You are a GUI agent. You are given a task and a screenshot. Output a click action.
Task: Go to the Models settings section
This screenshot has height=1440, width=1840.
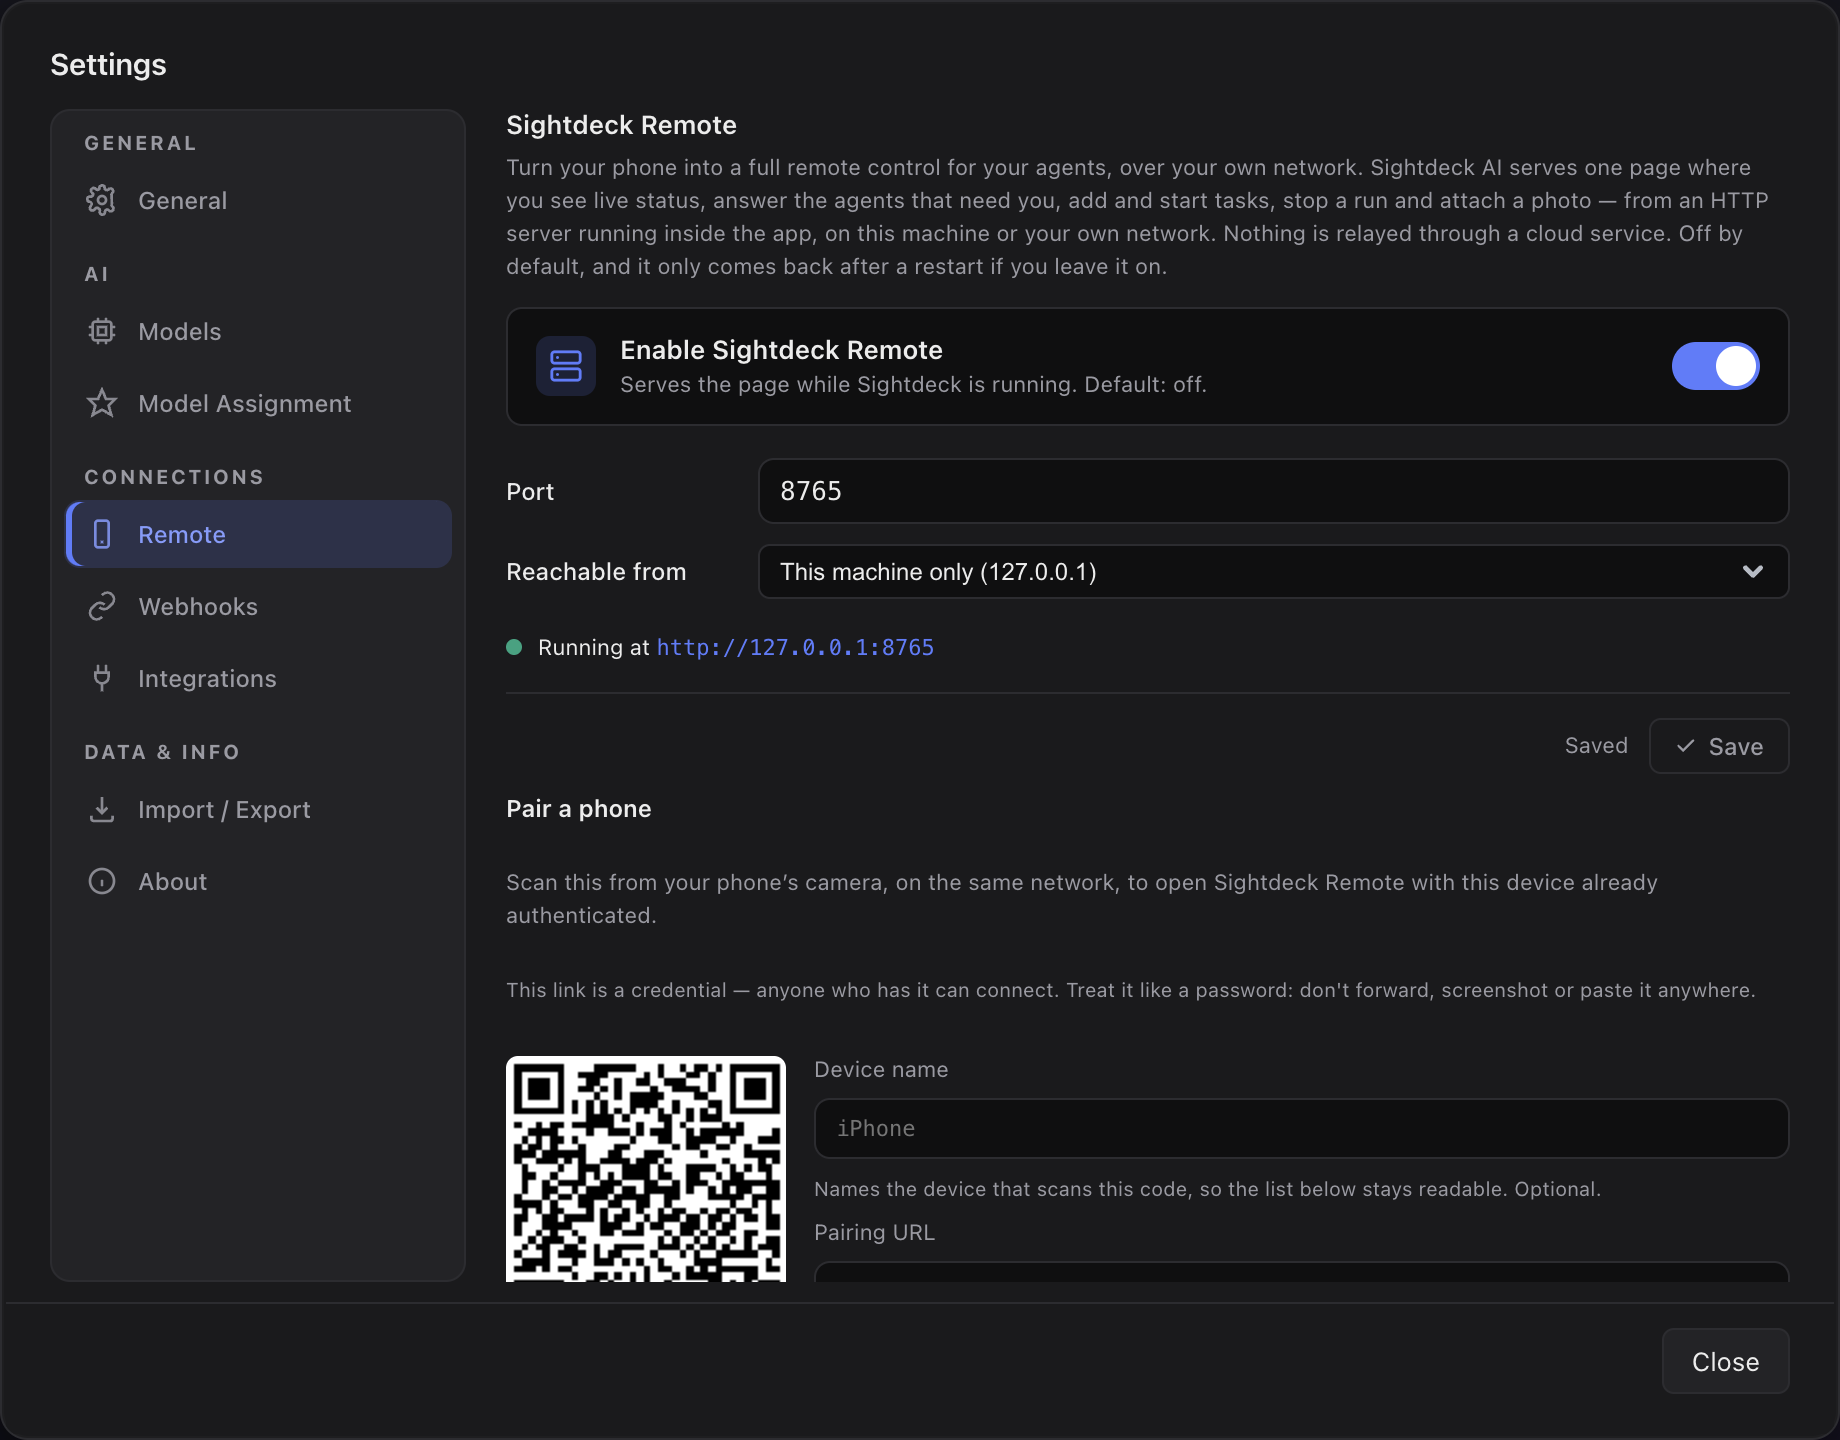[259, 331]
